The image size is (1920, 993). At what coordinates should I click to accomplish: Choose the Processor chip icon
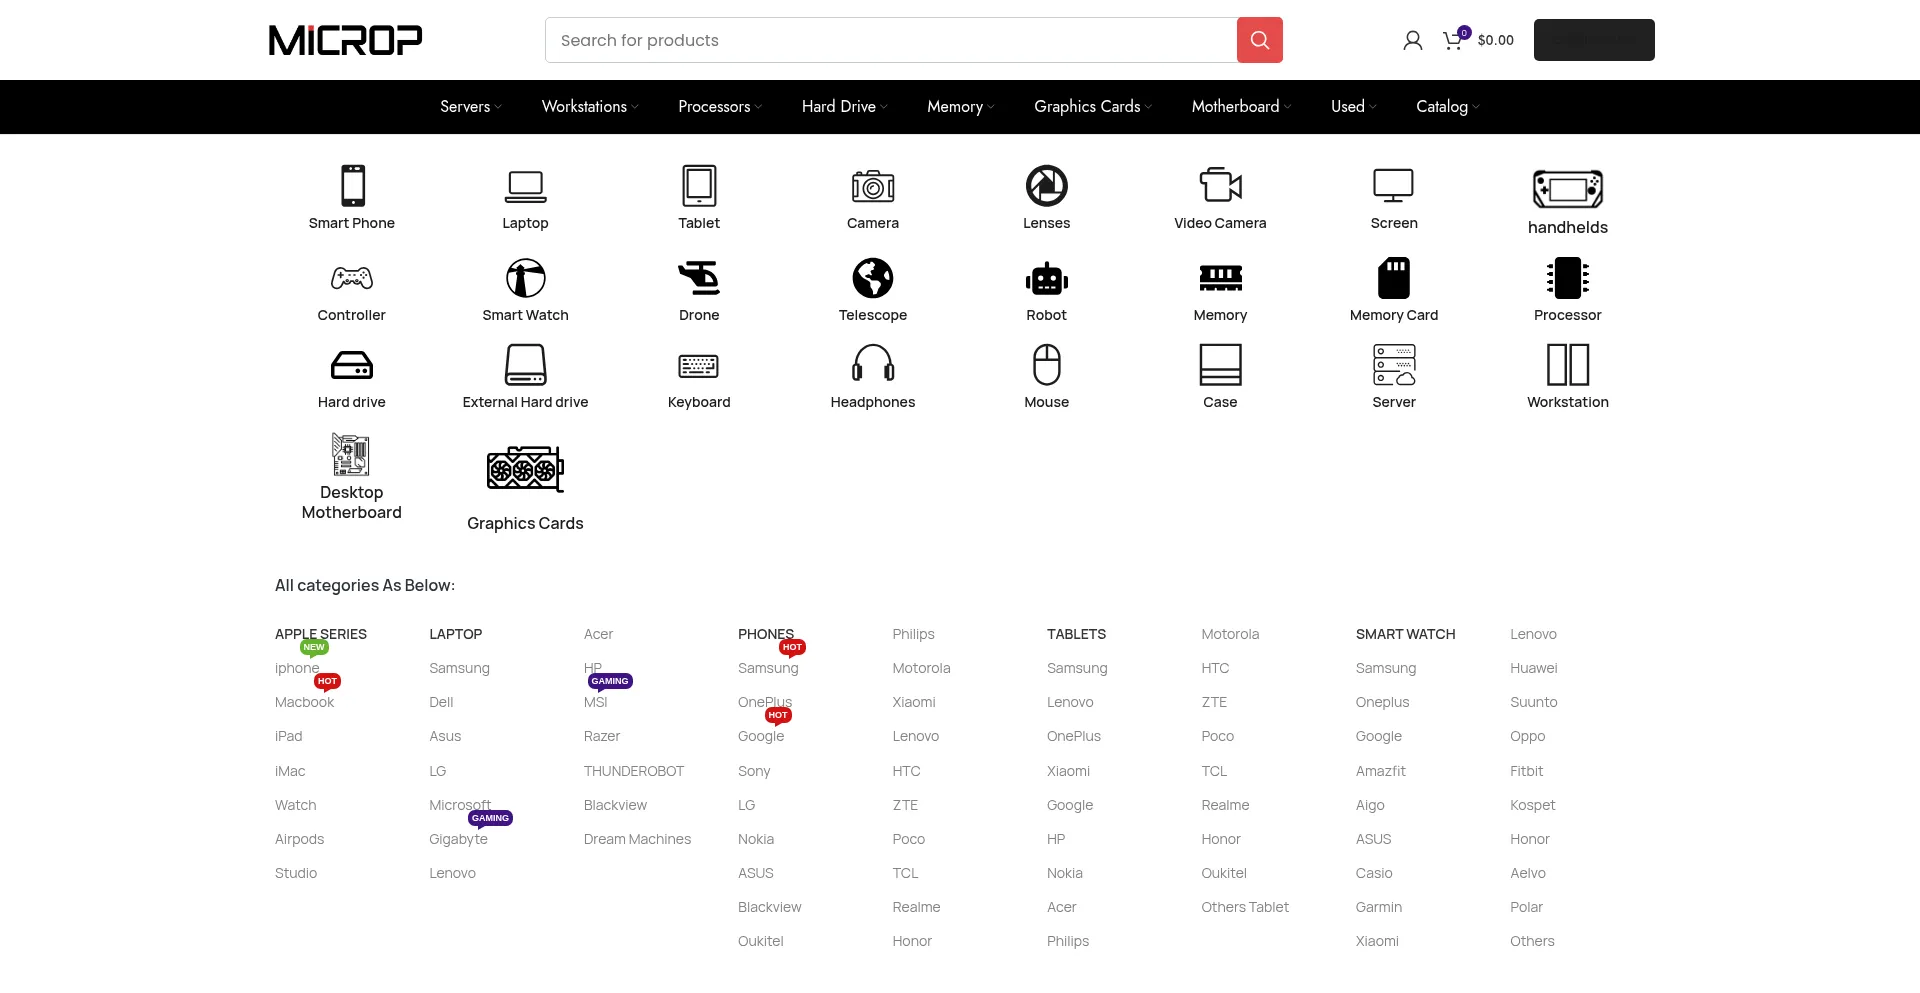point(1568,278)
